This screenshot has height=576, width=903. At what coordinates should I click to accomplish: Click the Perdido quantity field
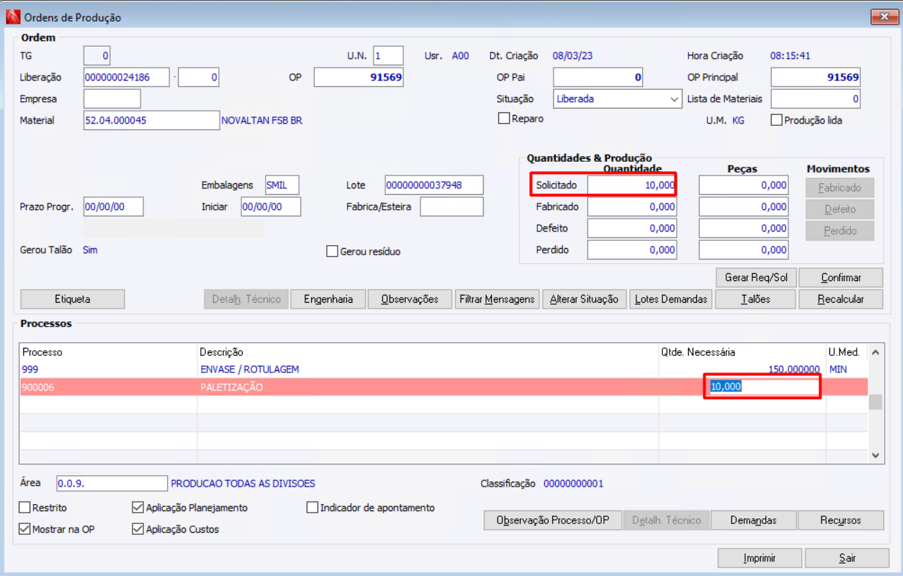point(632,250)
